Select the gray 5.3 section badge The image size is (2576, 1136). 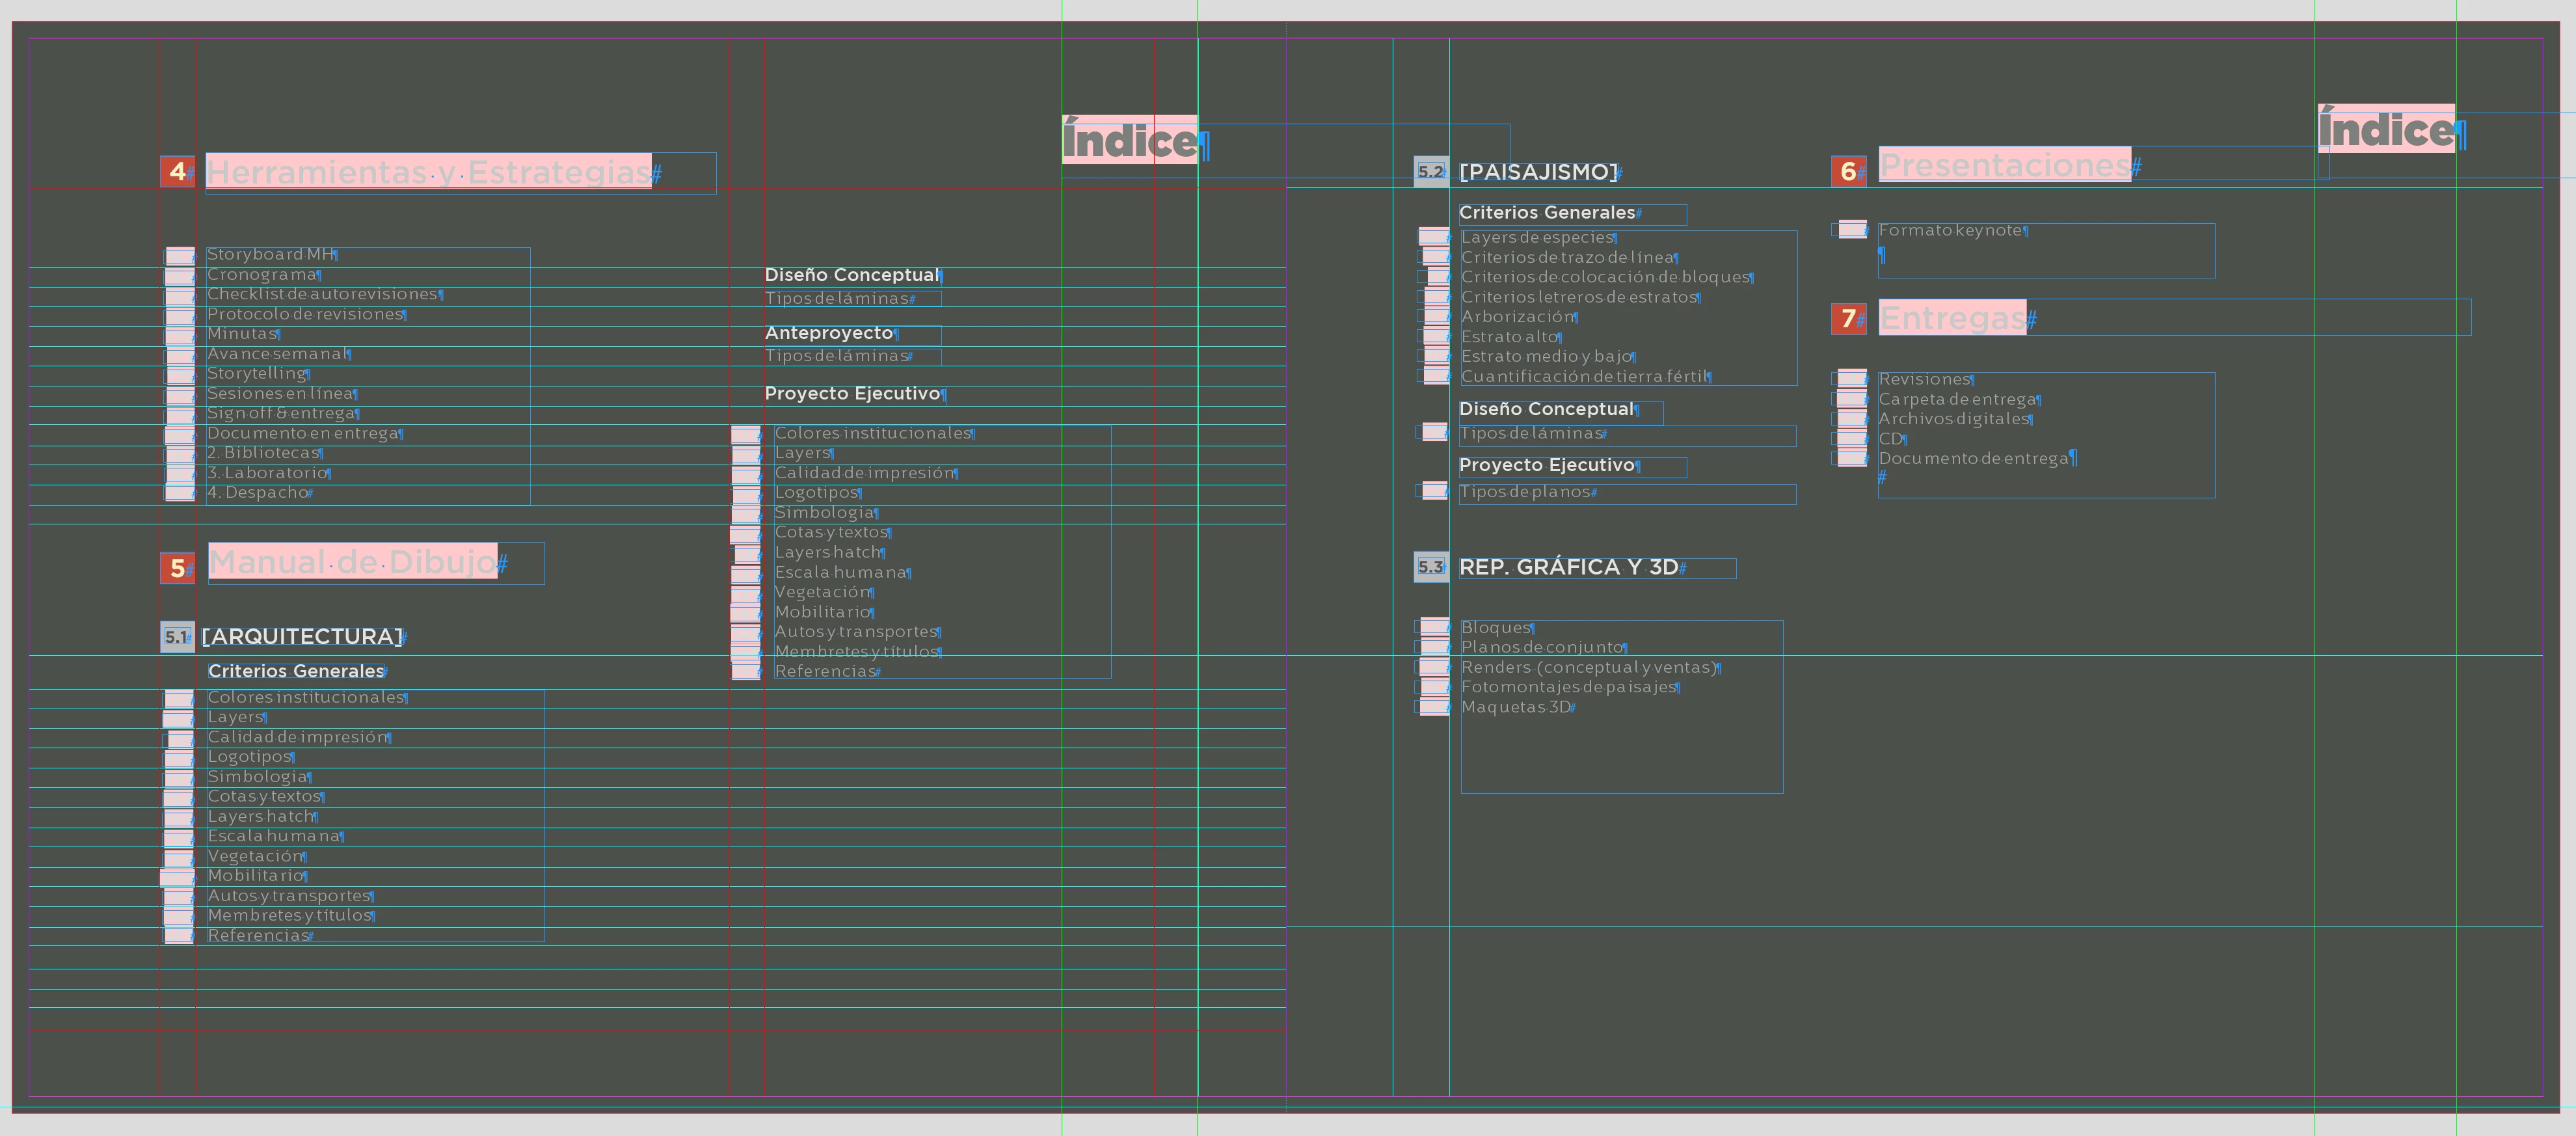[x=1430, y=567]
